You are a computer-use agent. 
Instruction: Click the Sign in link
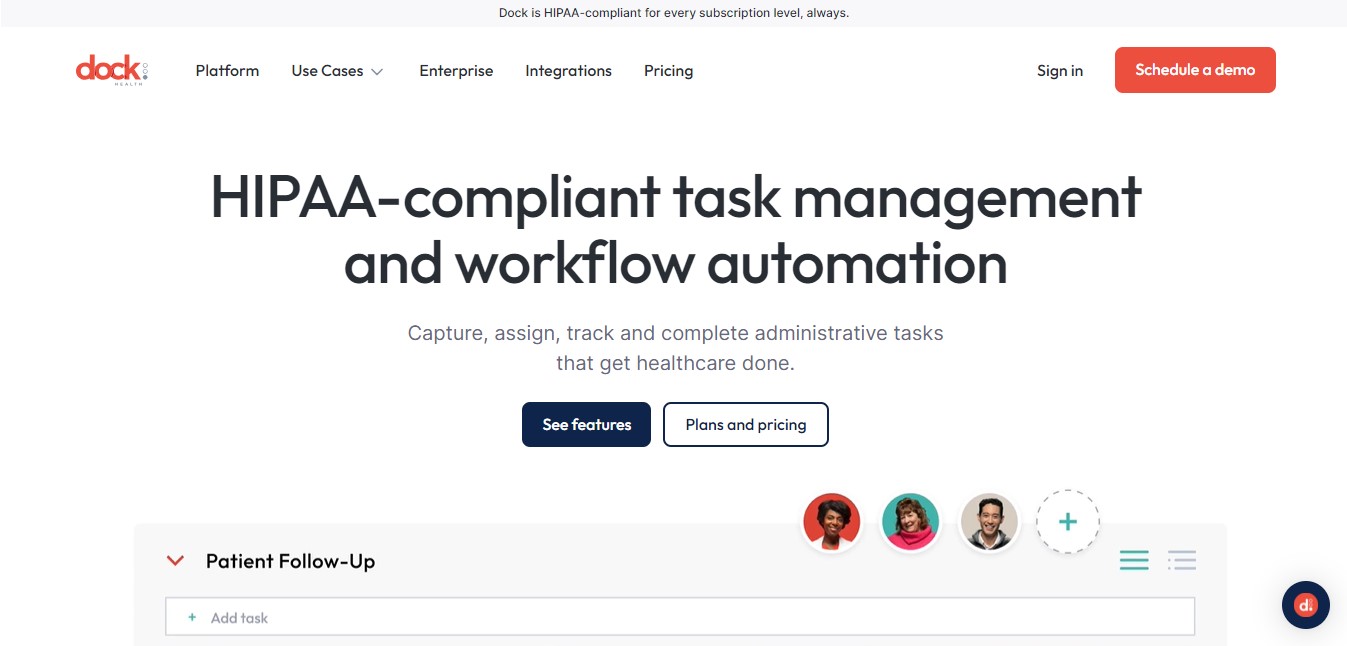(1059, 71)
